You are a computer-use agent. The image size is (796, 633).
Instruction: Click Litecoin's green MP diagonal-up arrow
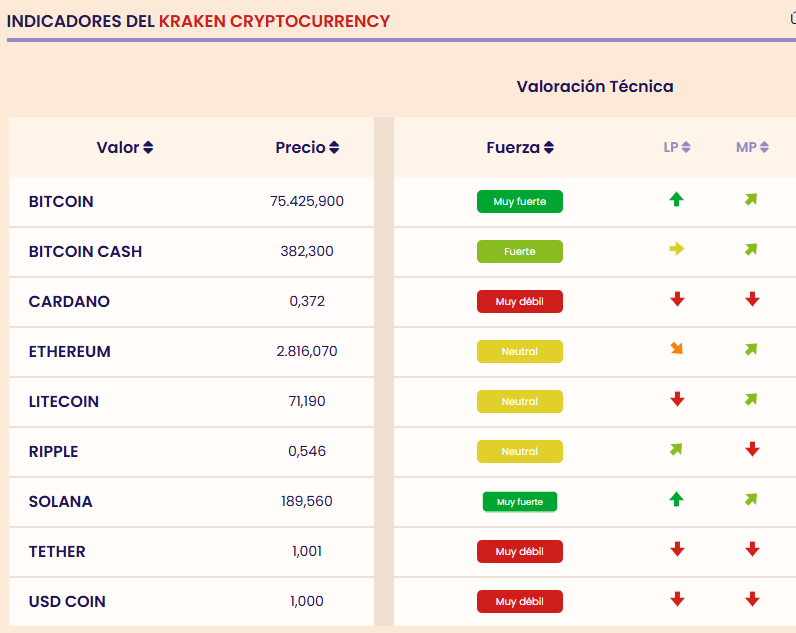751,400
